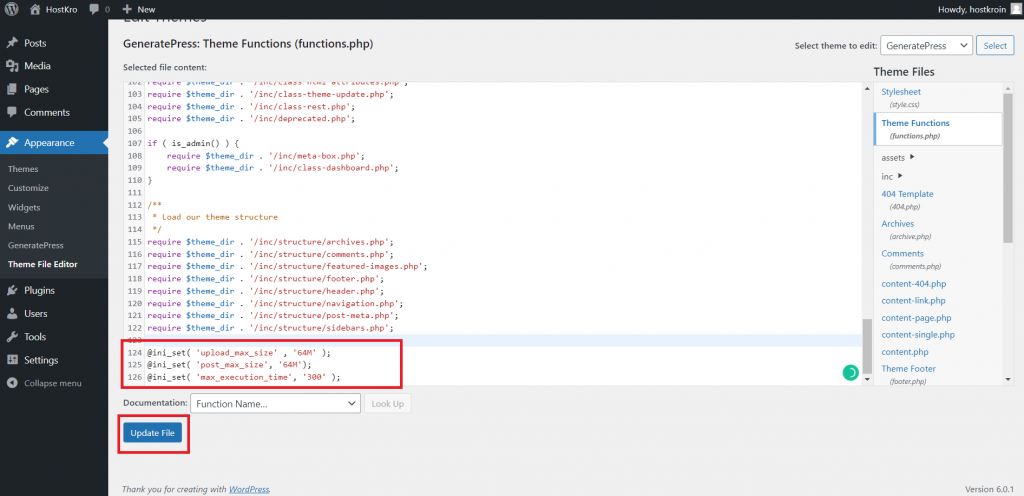Open content-404.php file
The height and width of the screenshot is (496, 1024).
tap(914, 284)
